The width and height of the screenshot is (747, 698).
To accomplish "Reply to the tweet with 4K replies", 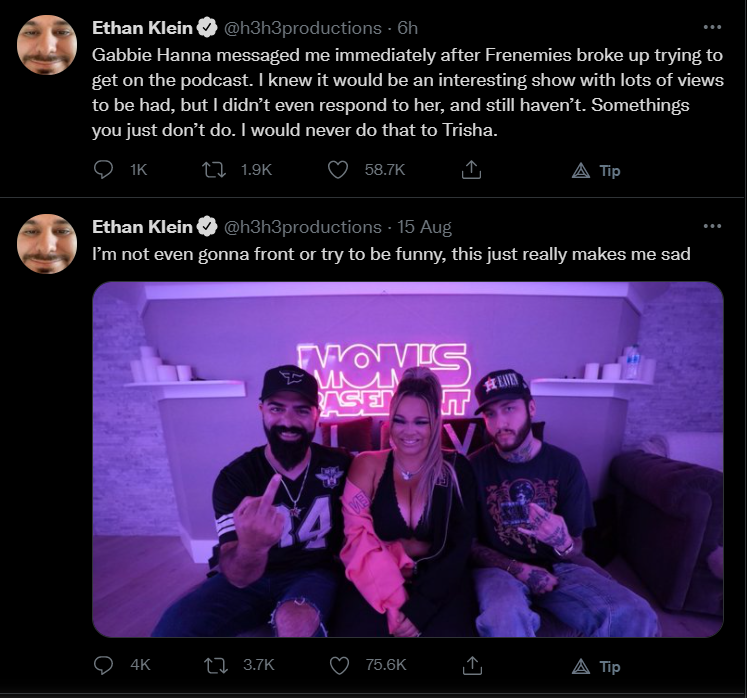I will tap(103, 665).
